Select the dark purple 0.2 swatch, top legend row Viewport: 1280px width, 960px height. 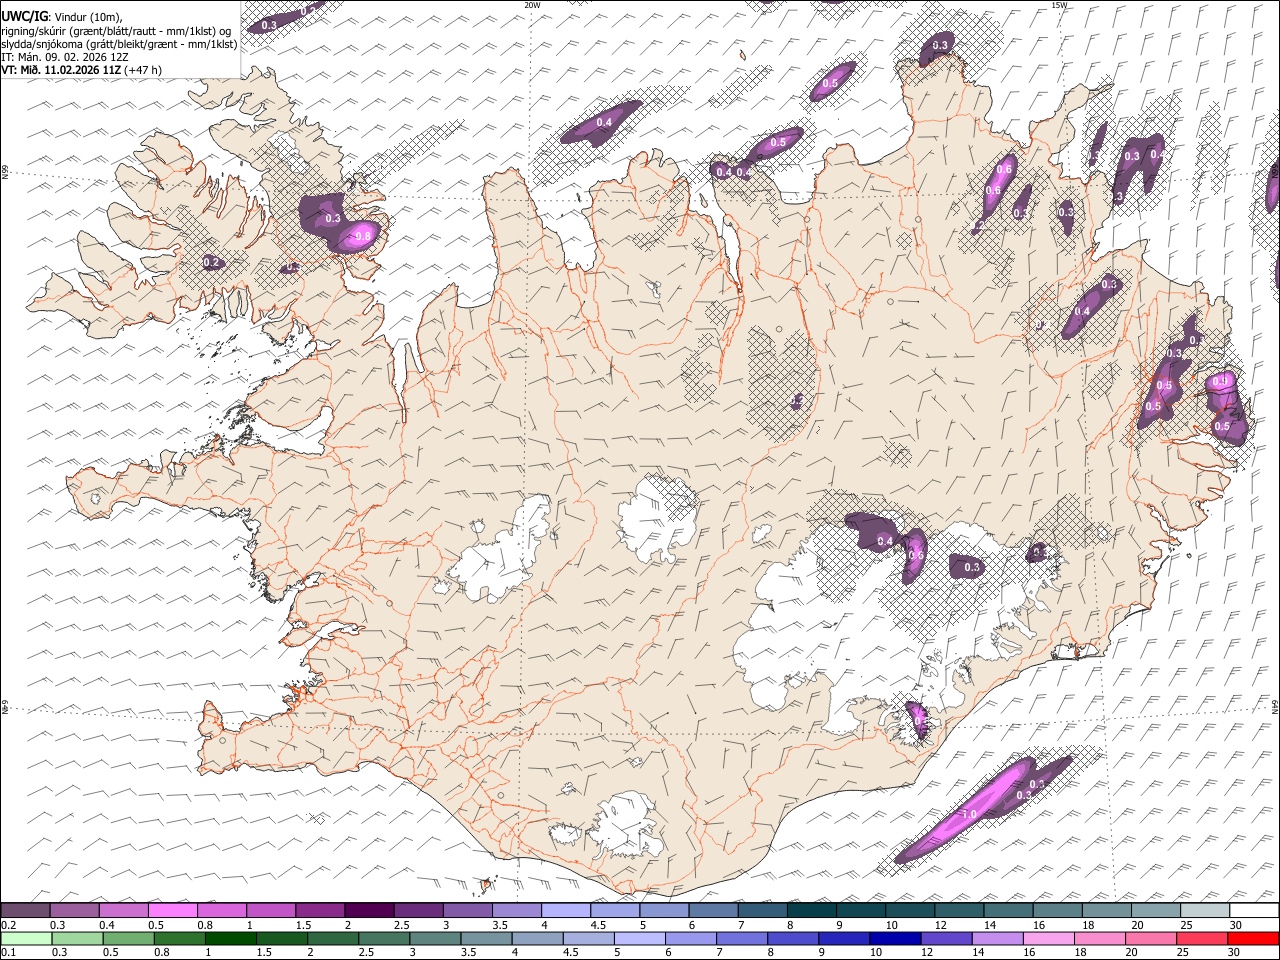[25, 910]
